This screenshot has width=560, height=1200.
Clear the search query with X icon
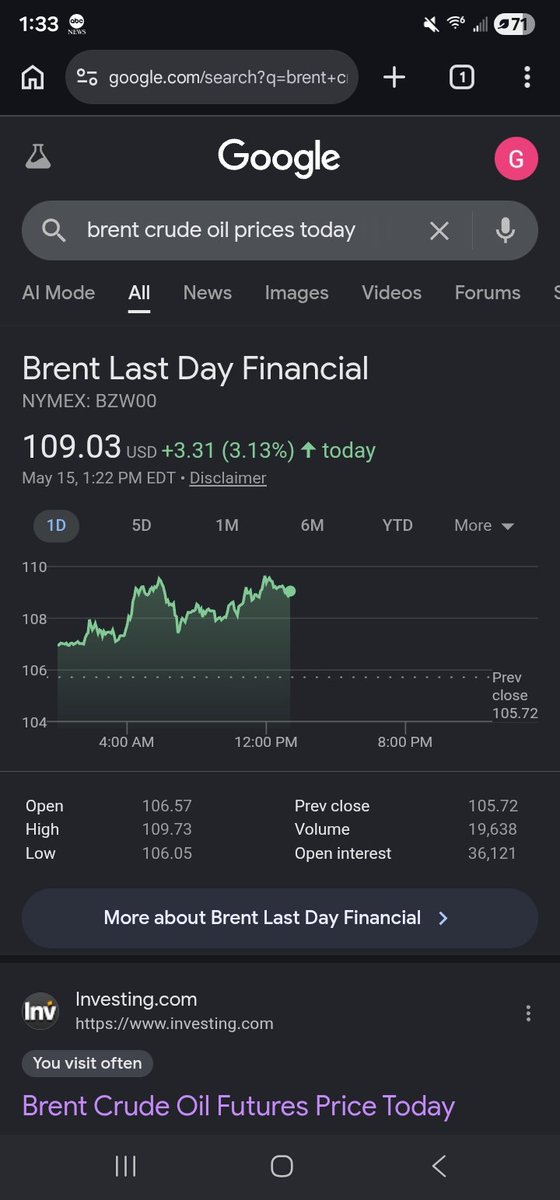click(439, 231)
